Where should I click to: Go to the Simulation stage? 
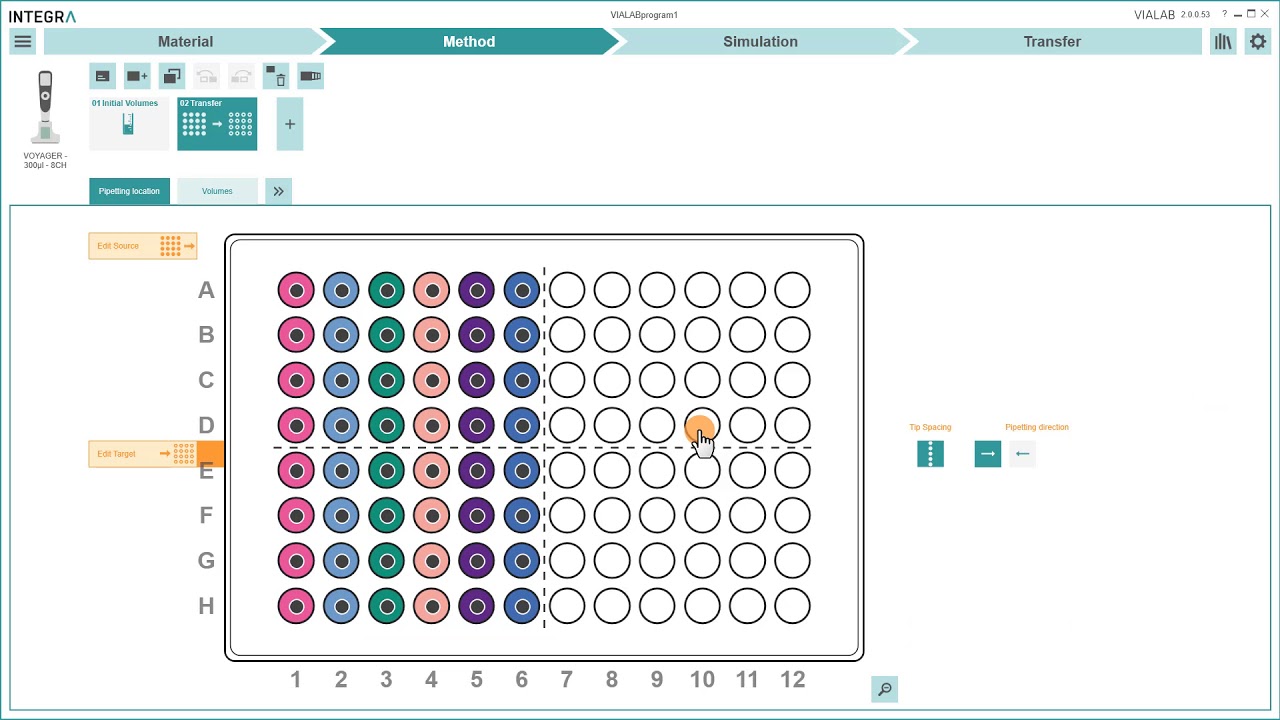[x=760, y=41]
